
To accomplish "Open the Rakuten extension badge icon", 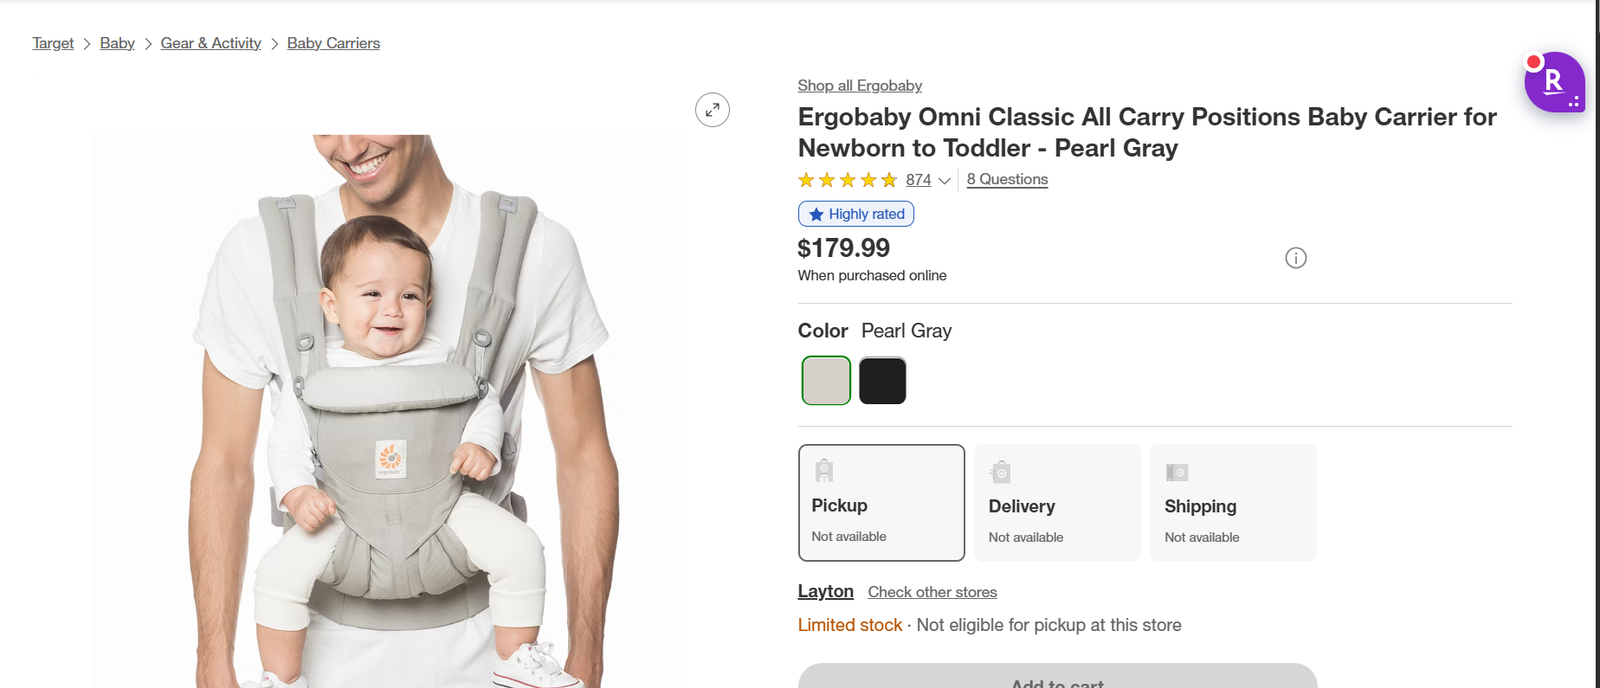I will pos(1553,82).
